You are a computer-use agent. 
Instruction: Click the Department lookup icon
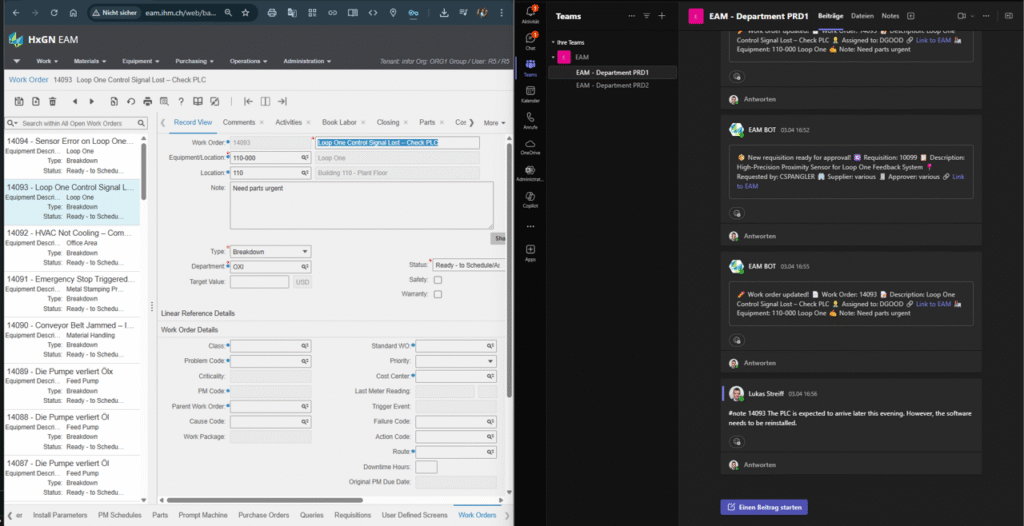click(305, 267)
